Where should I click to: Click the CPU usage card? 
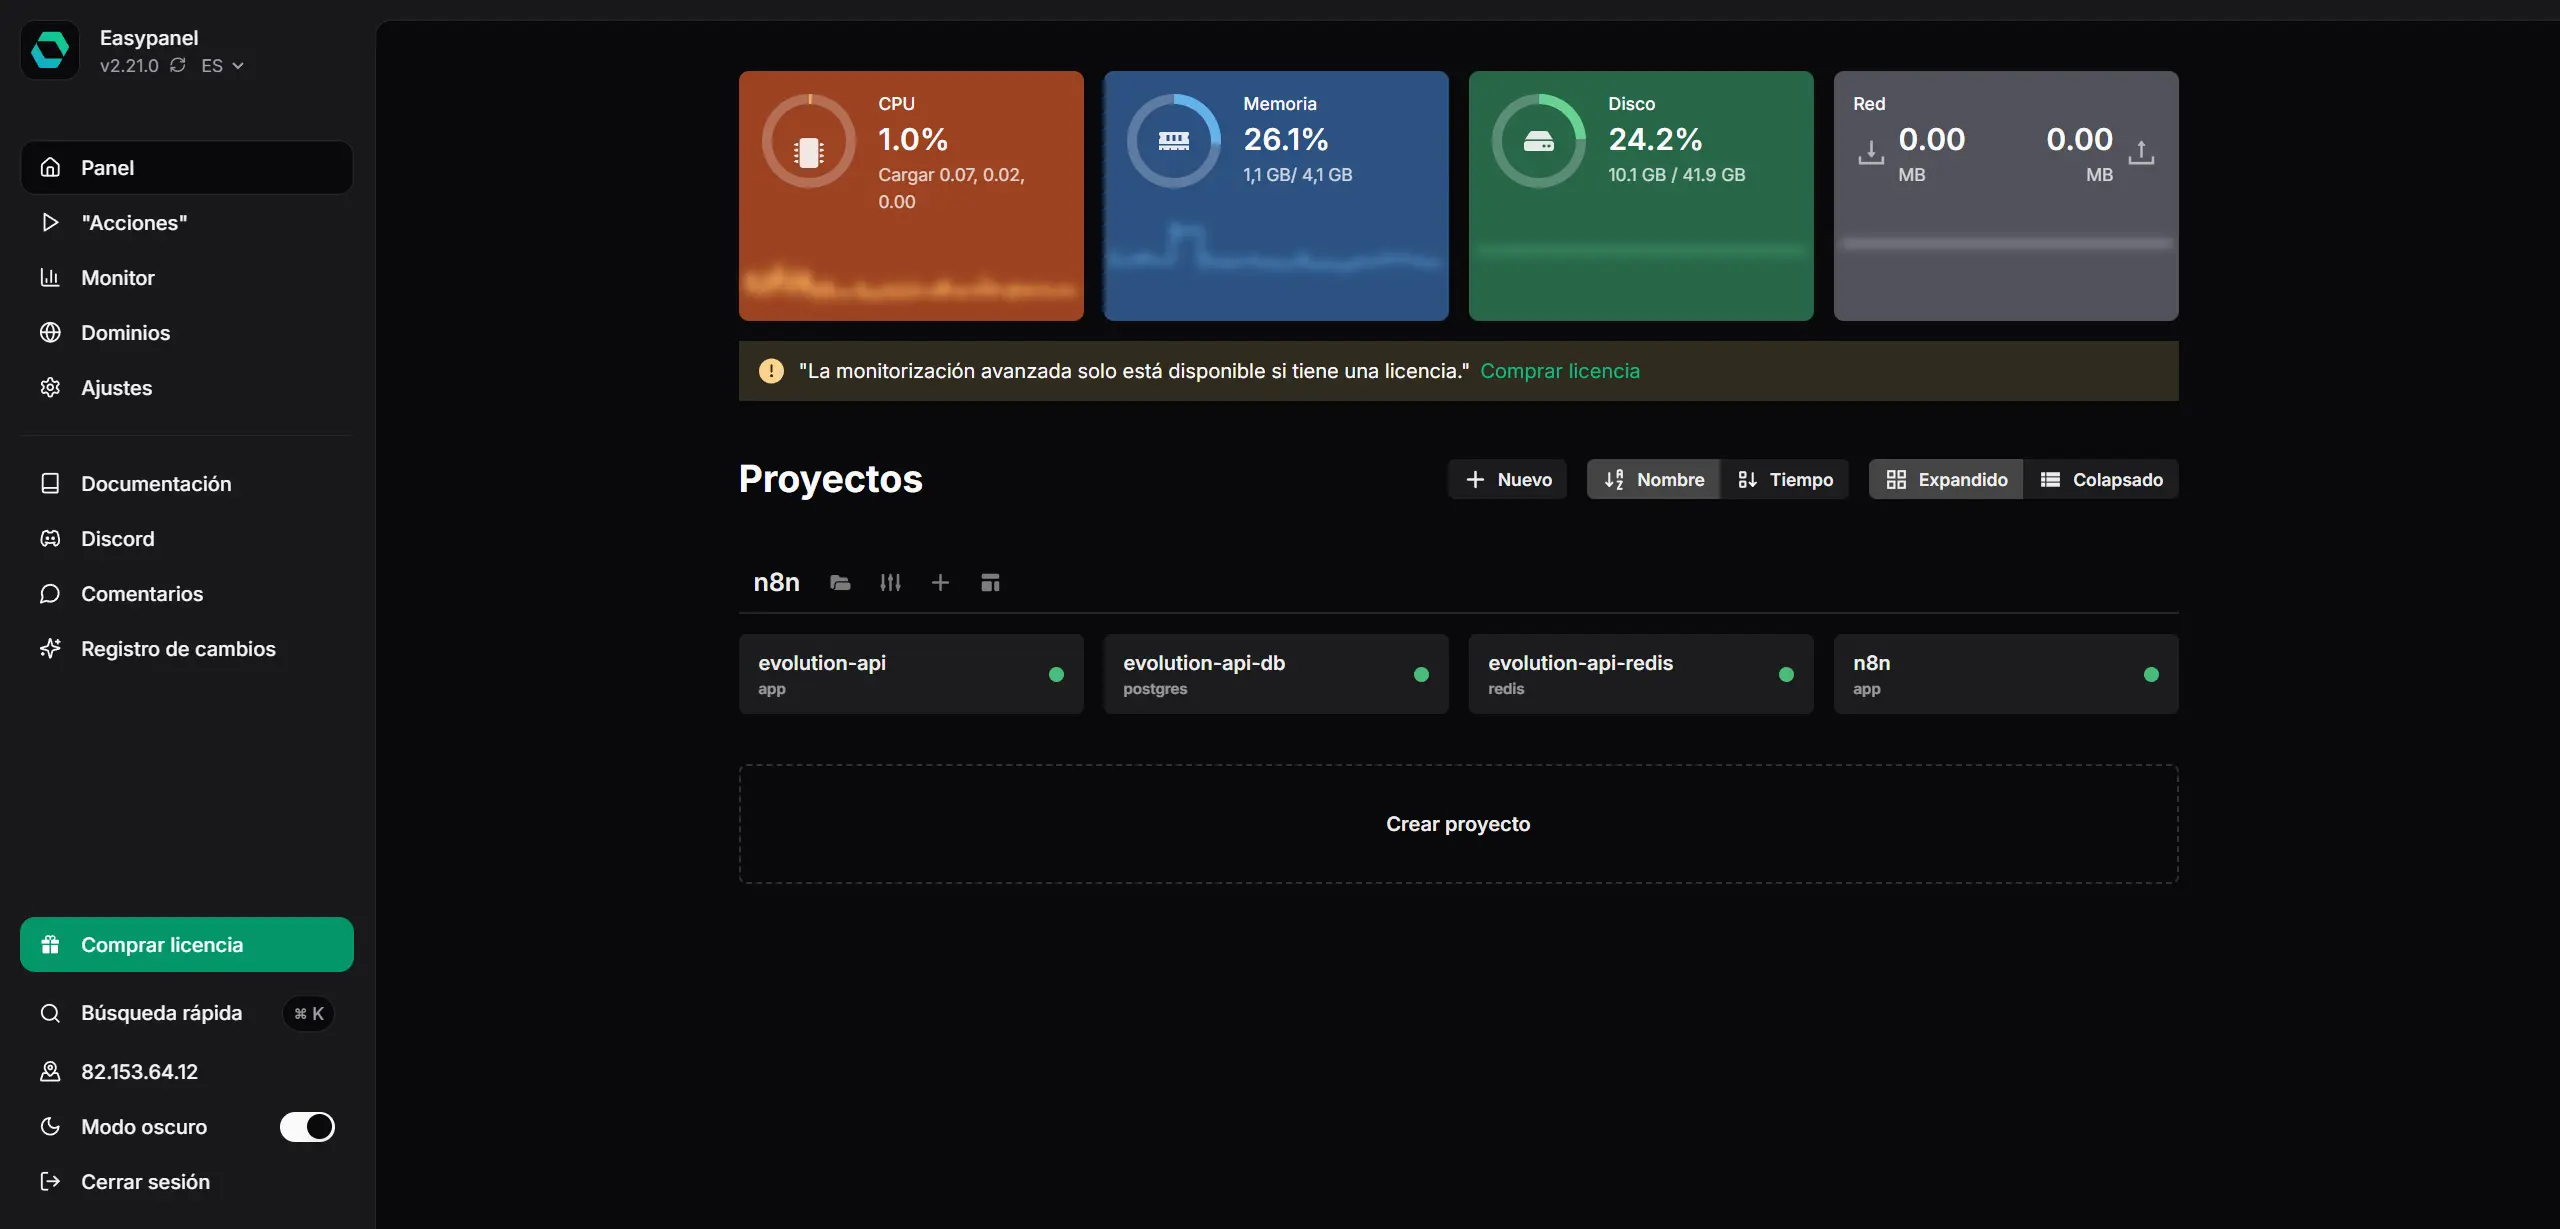click(x=911, y=195)
